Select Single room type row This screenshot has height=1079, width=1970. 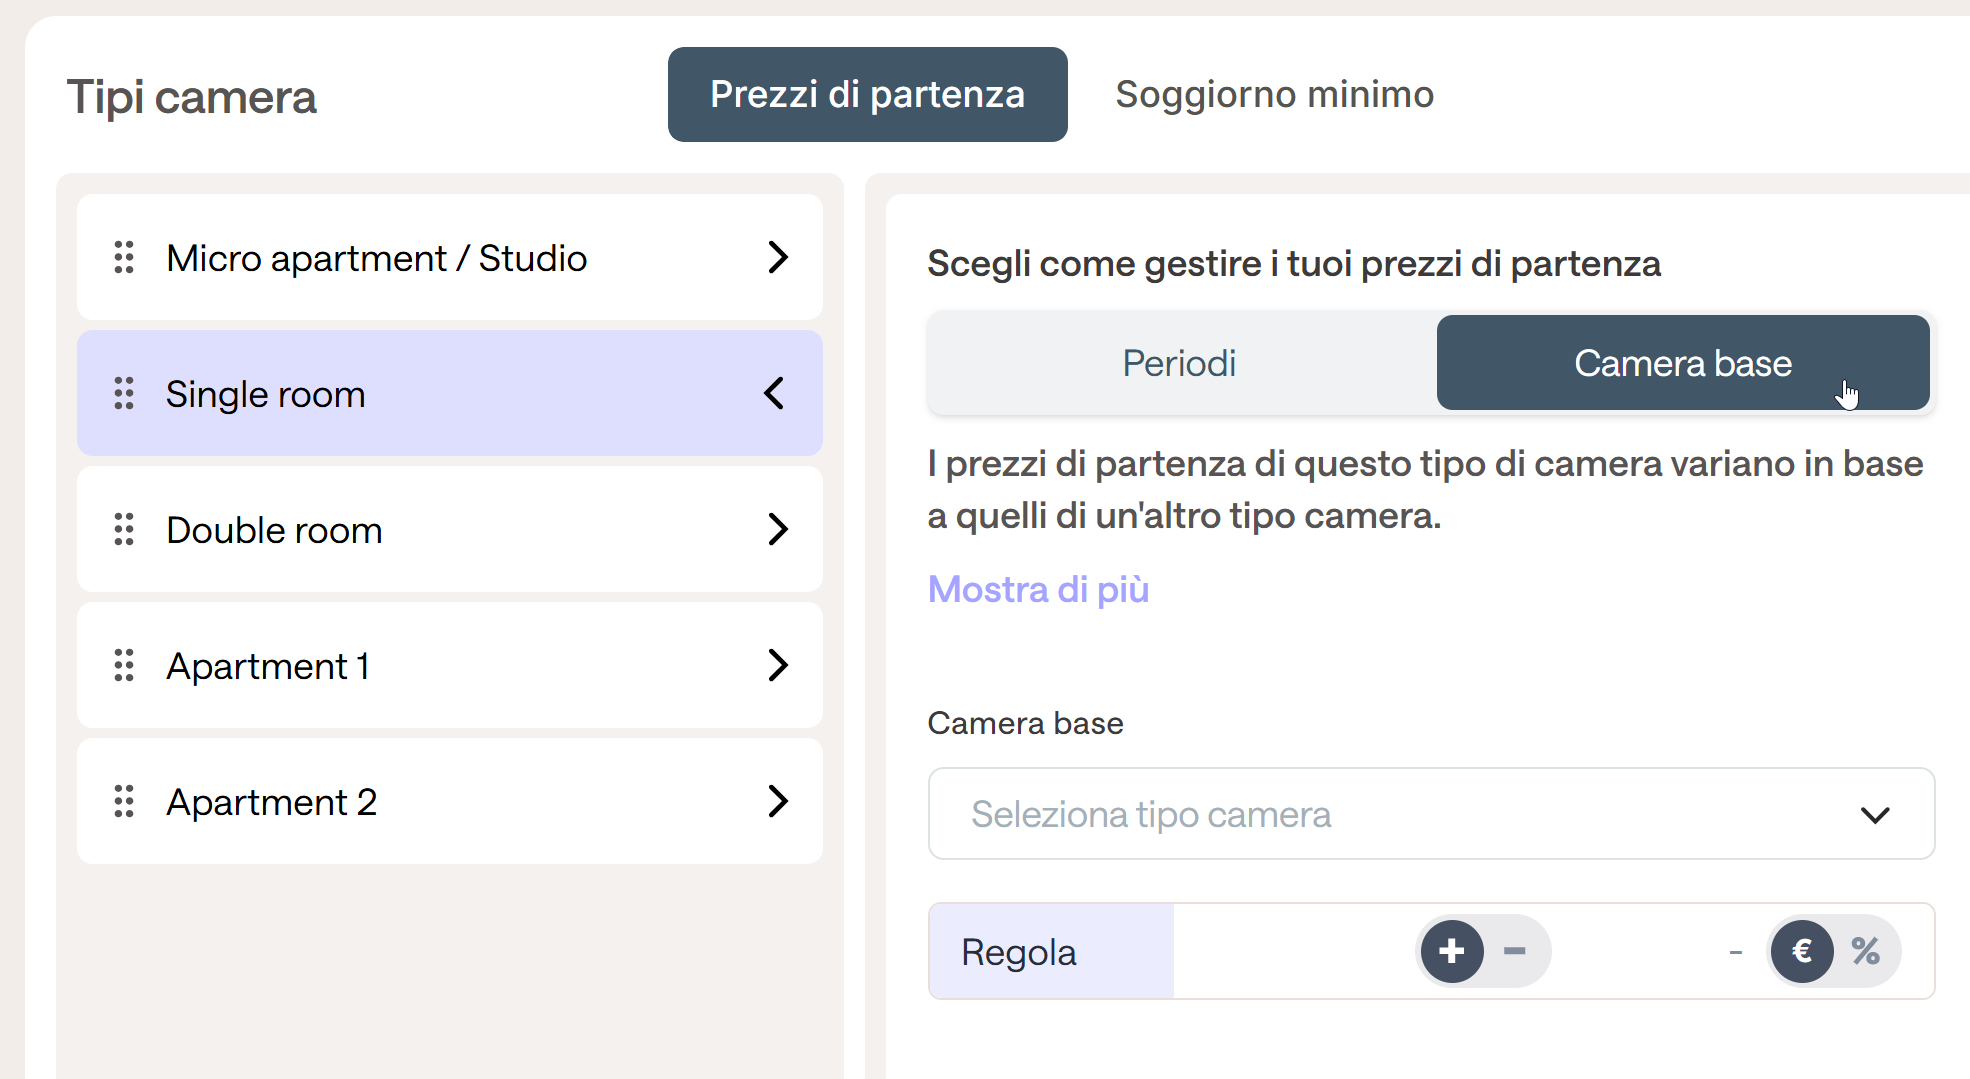point(450,393)
